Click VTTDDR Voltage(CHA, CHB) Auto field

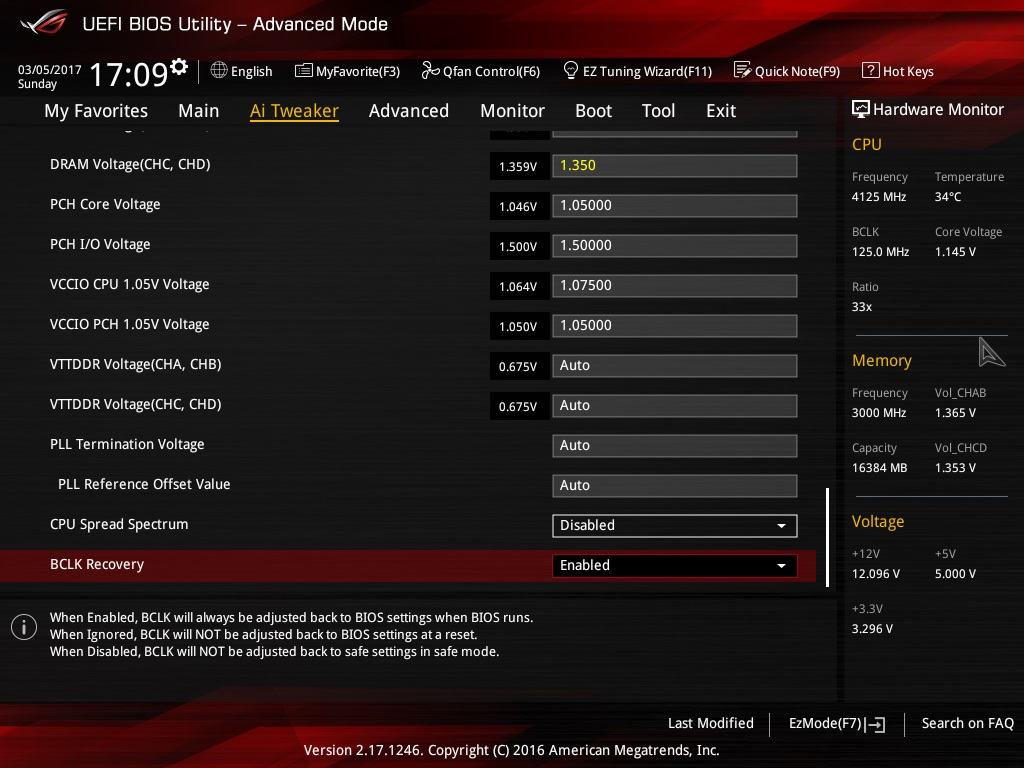point(675,366)
